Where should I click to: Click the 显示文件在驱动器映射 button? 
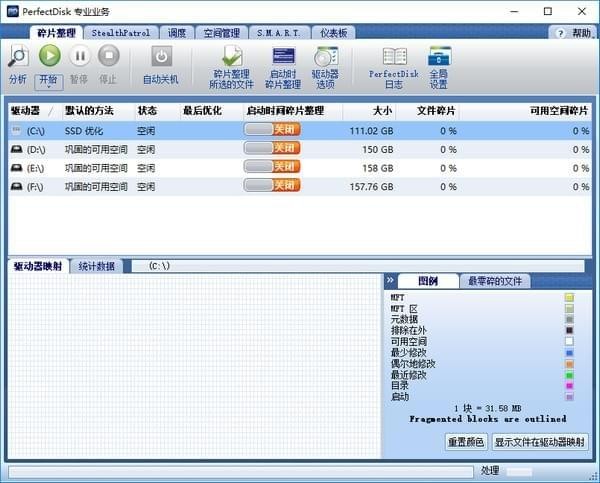[x=540, y=442]
